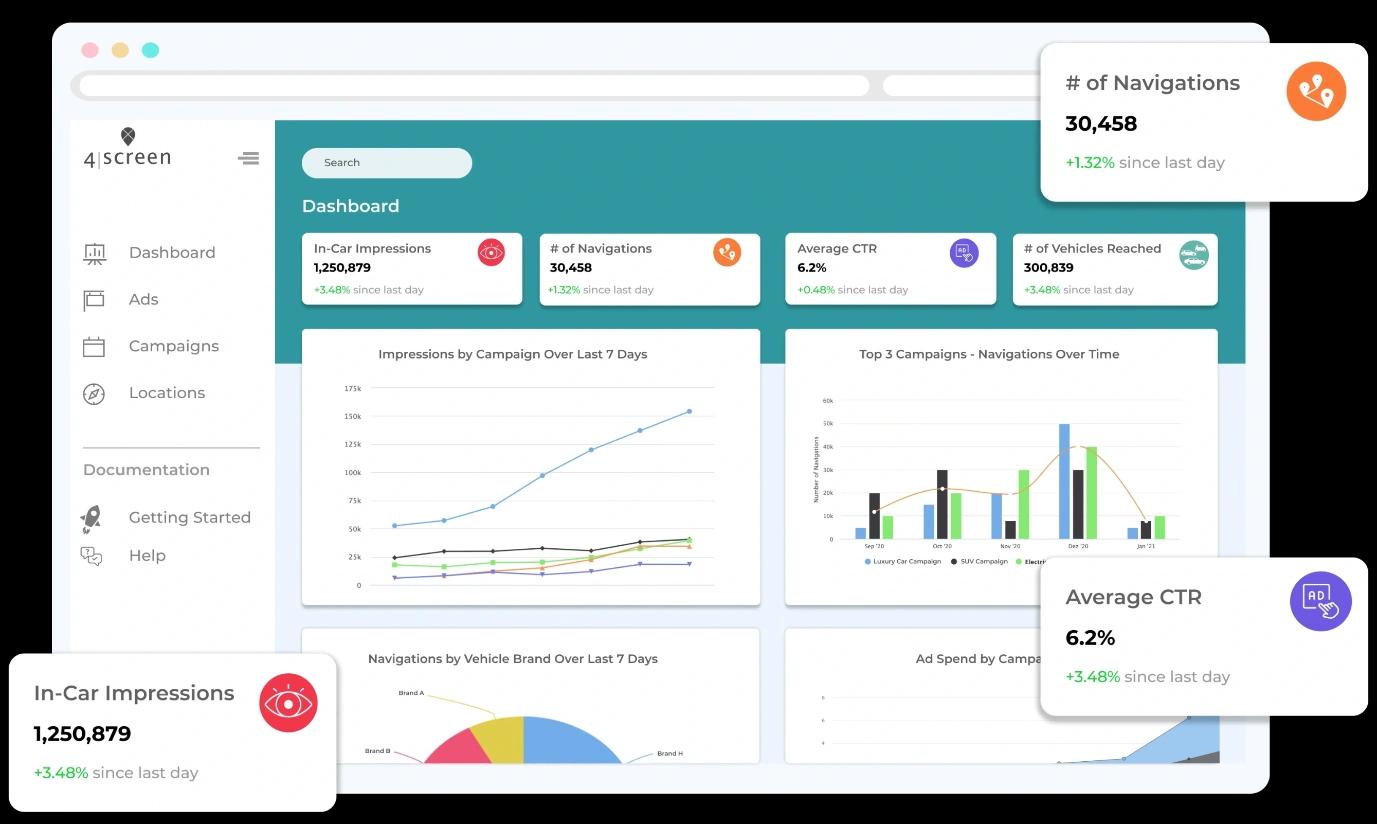Screen dimensions: 1377x824
Task: Click the Locations compass icon in sidebar
Action: (94, 394)
